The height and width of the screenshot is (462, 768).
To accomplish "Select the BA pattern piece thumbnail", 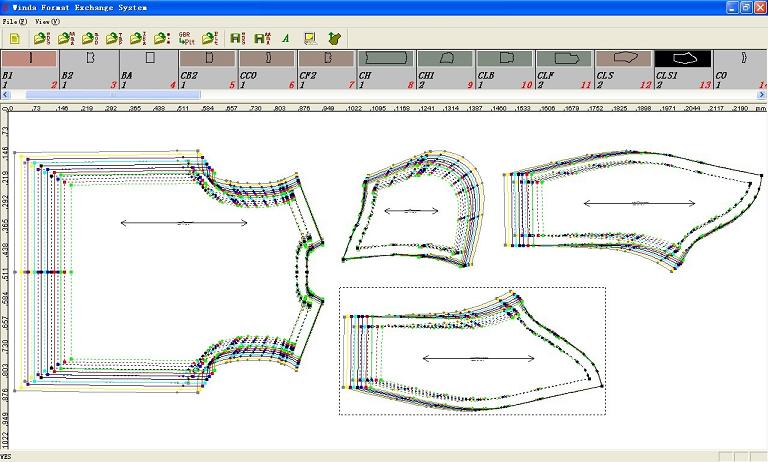I will (148, 59).
